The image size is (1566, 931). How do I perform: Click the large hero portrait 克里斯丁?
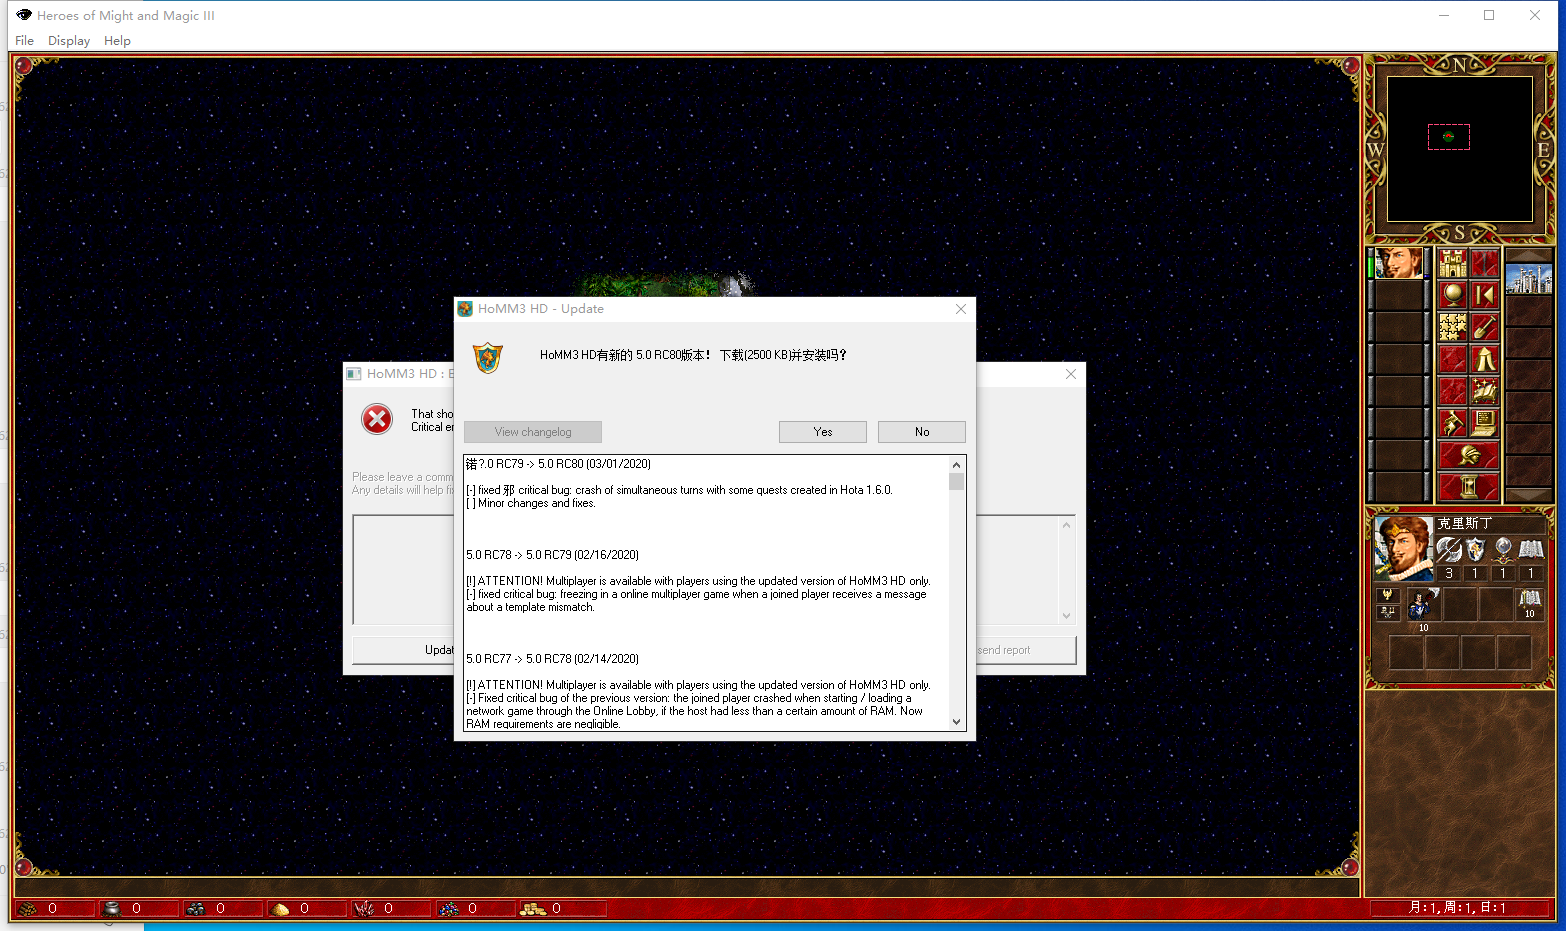(1404, 549)
